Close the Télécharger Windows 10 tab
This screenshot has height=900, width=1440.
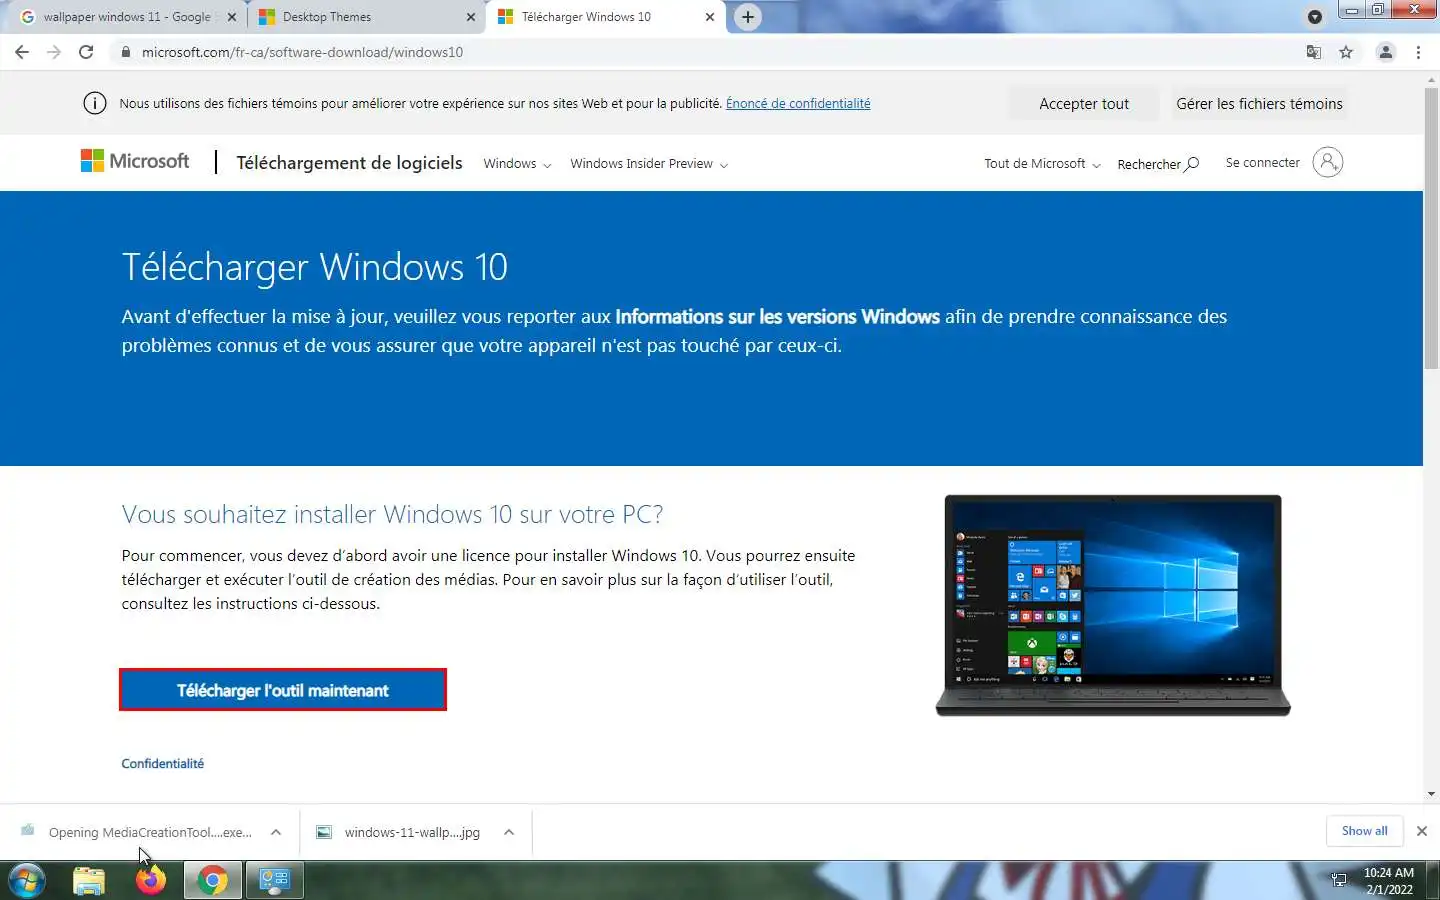coord(710,17)
